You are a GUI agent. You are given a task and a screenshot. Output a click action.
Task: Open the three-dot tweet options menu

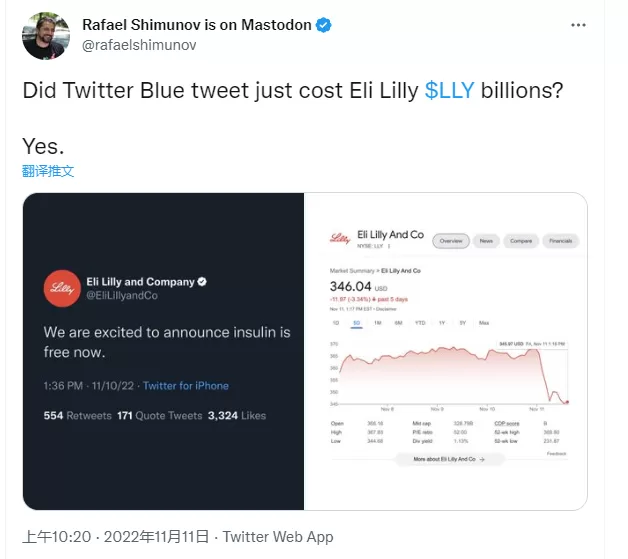click(x=578, y=25)
